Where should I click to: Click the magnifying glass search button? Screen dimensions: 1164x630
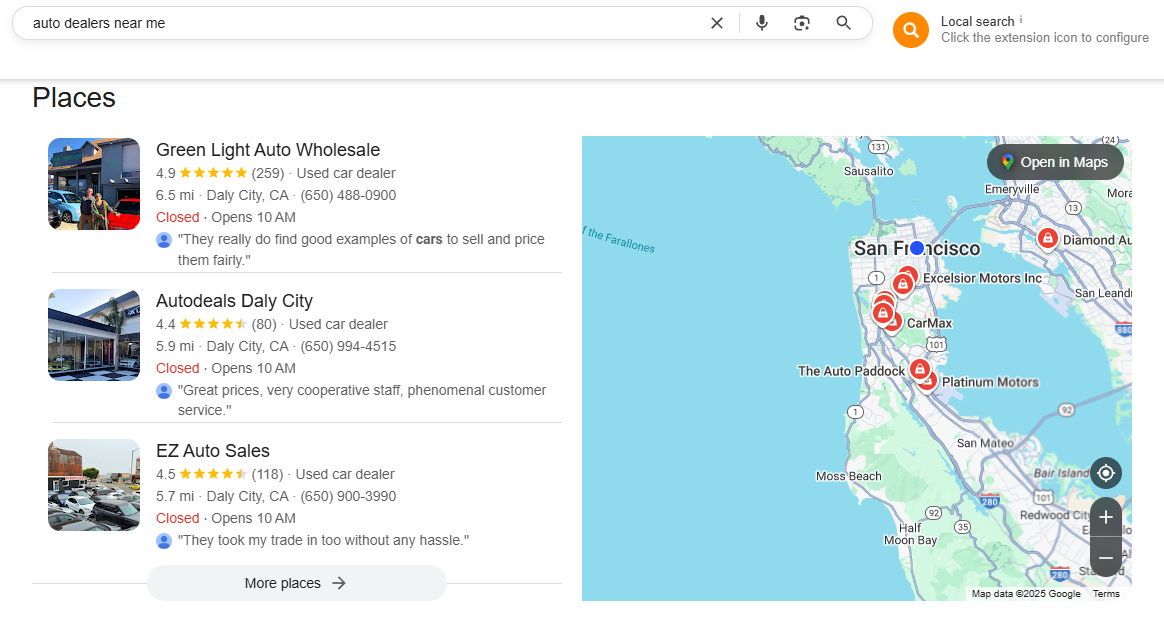click(x=844, y=23)
